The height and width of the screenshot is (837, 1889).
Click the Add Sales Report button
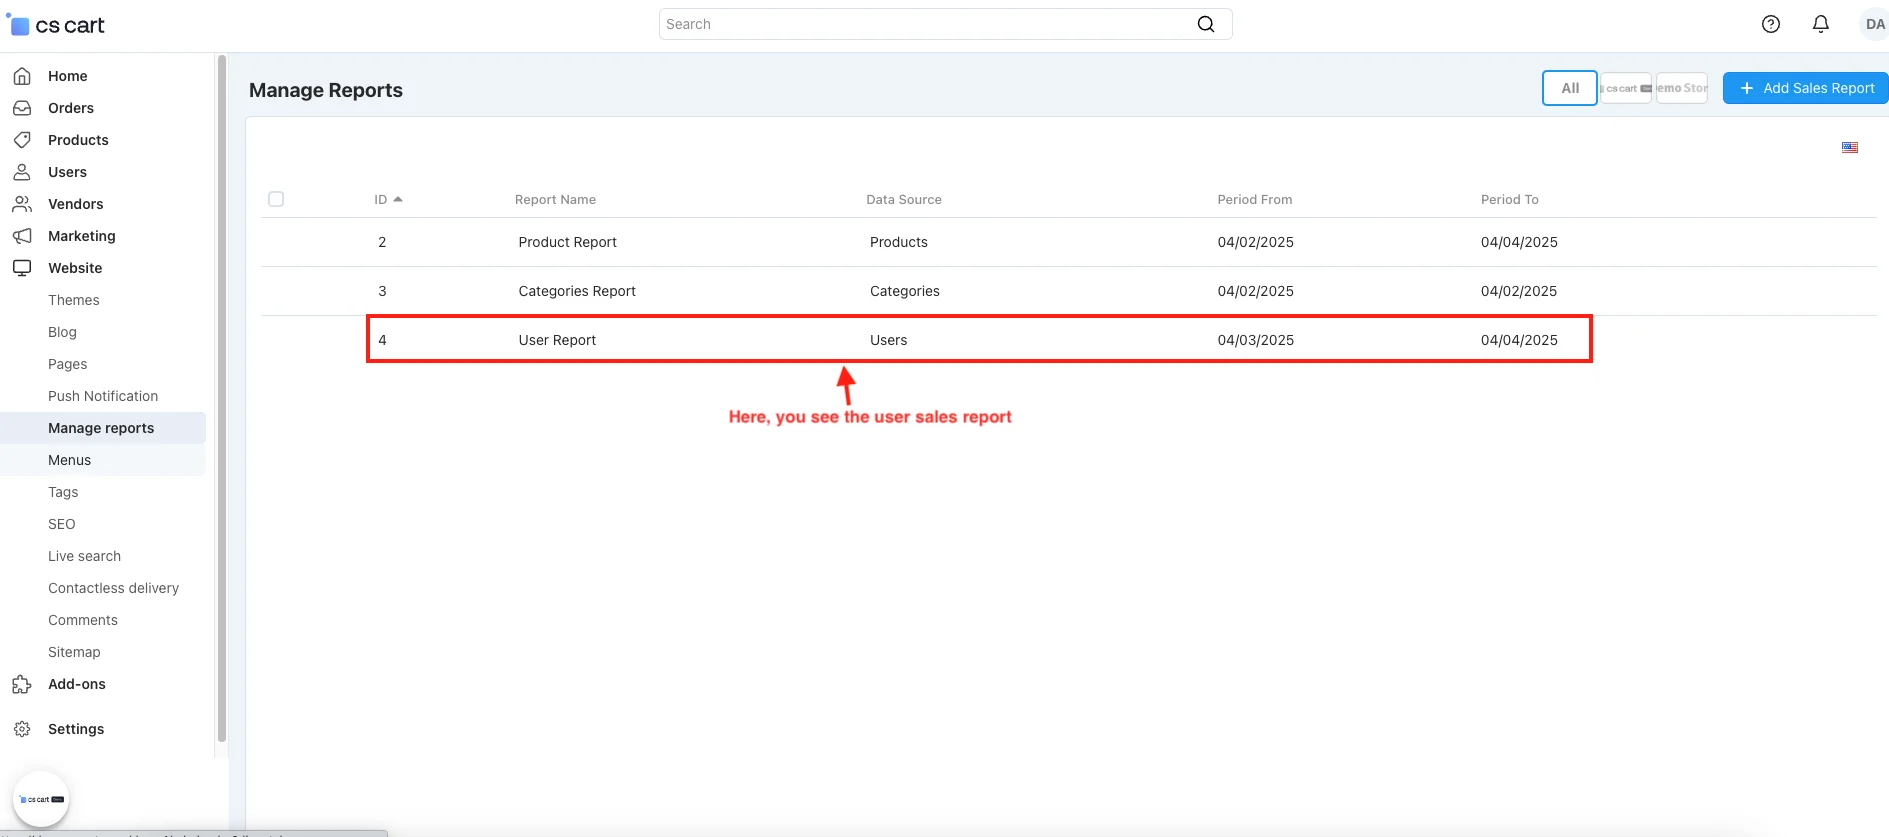point(1805,88)
